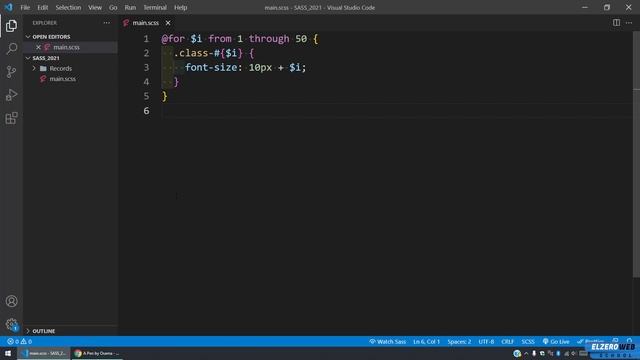This screenshot has width=640, height=360.
Task: Click Ln 6, Col 1 status entry
Action: point(426,342)
